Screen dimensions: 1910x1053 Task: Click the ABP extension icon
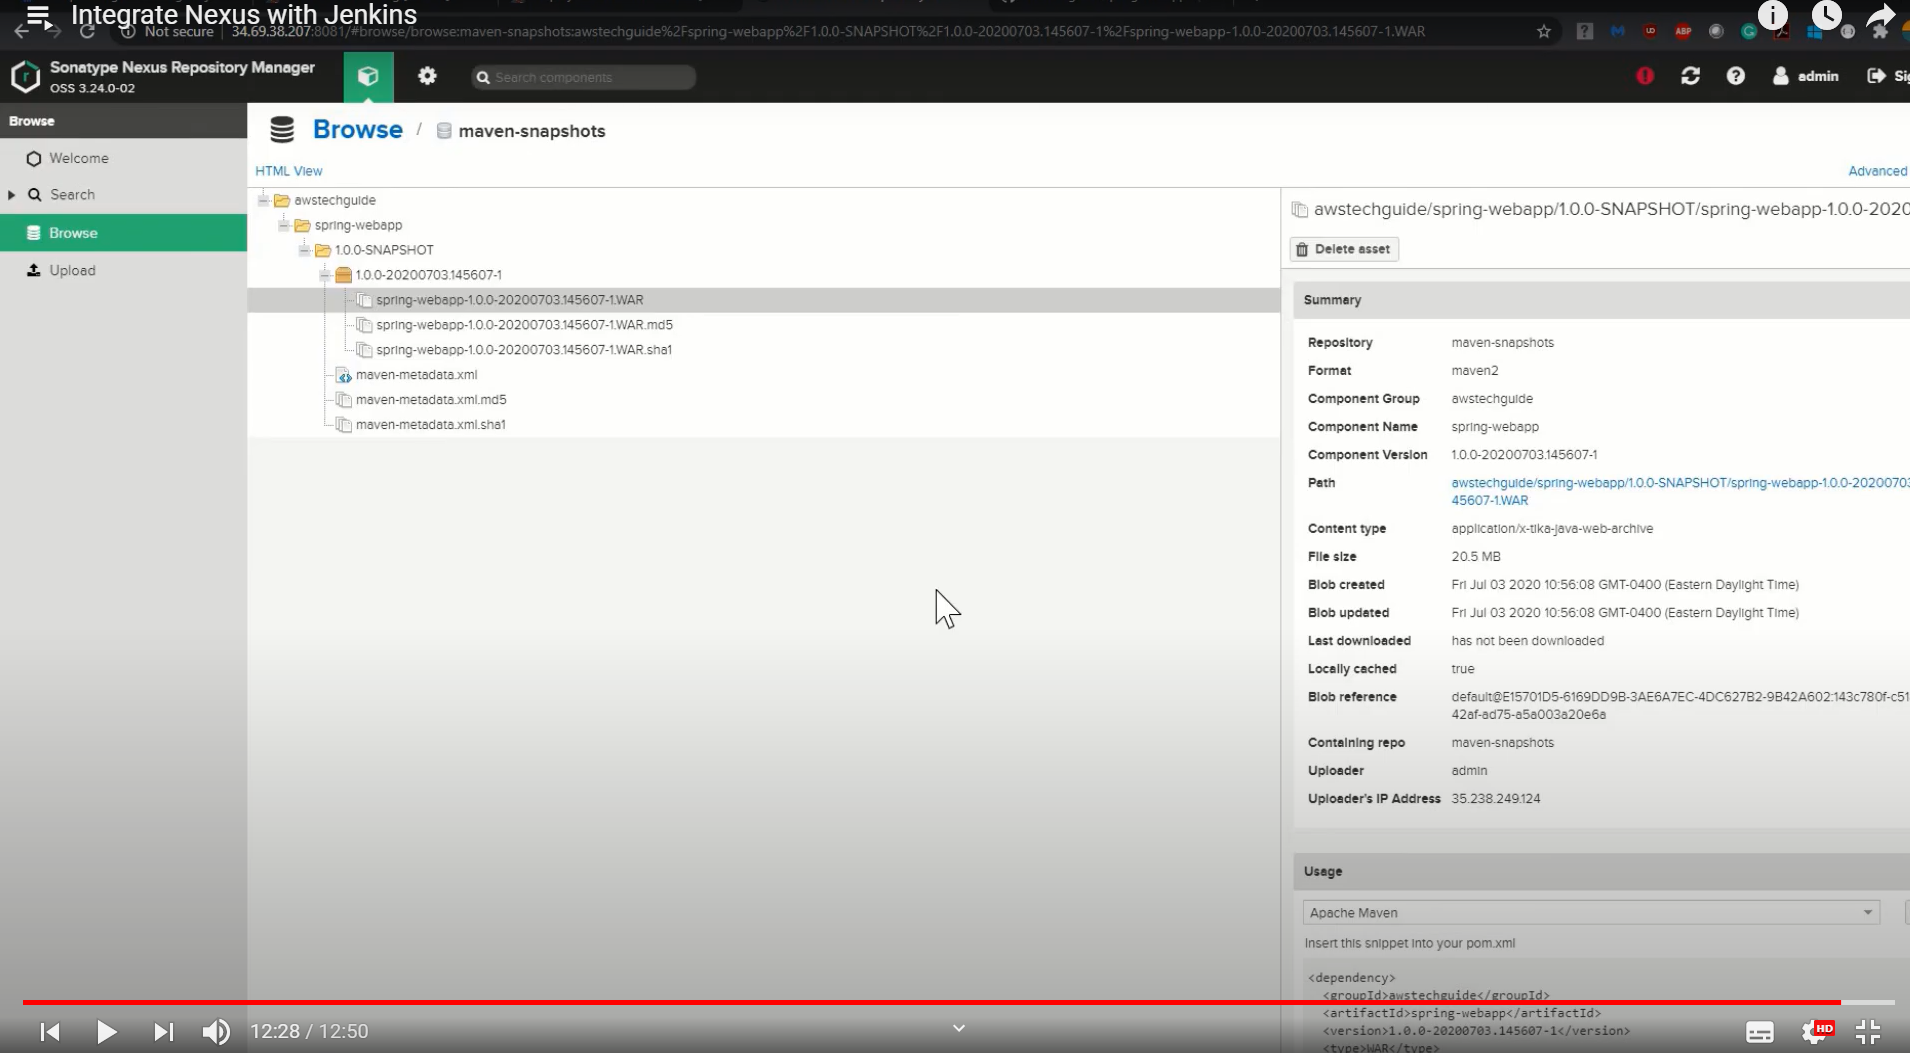tap(1683, 32)
